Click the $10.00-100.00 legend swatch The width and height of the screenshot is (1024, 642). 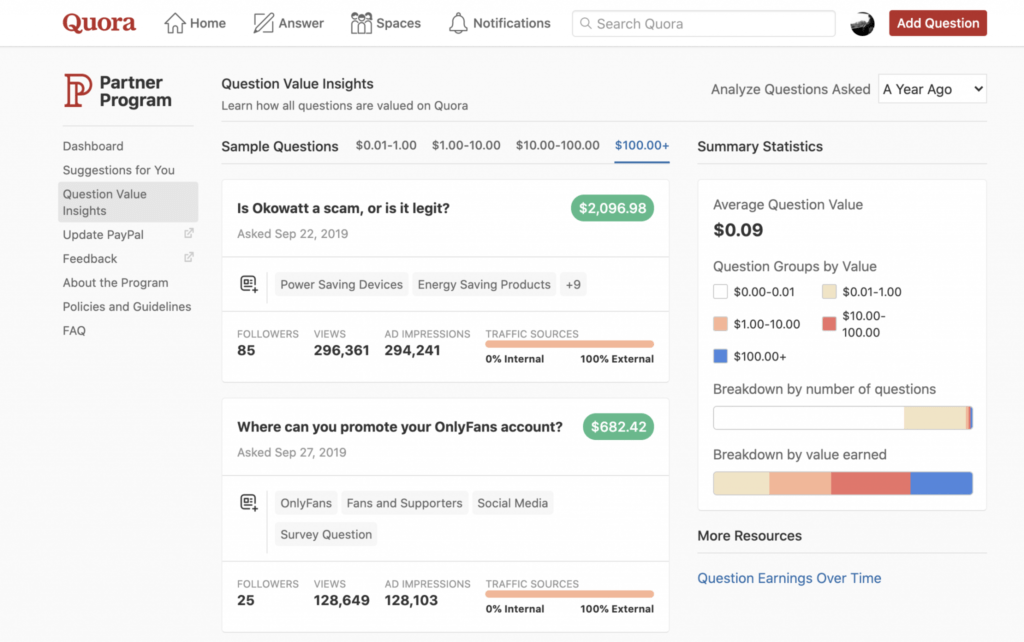pos(829,324)
